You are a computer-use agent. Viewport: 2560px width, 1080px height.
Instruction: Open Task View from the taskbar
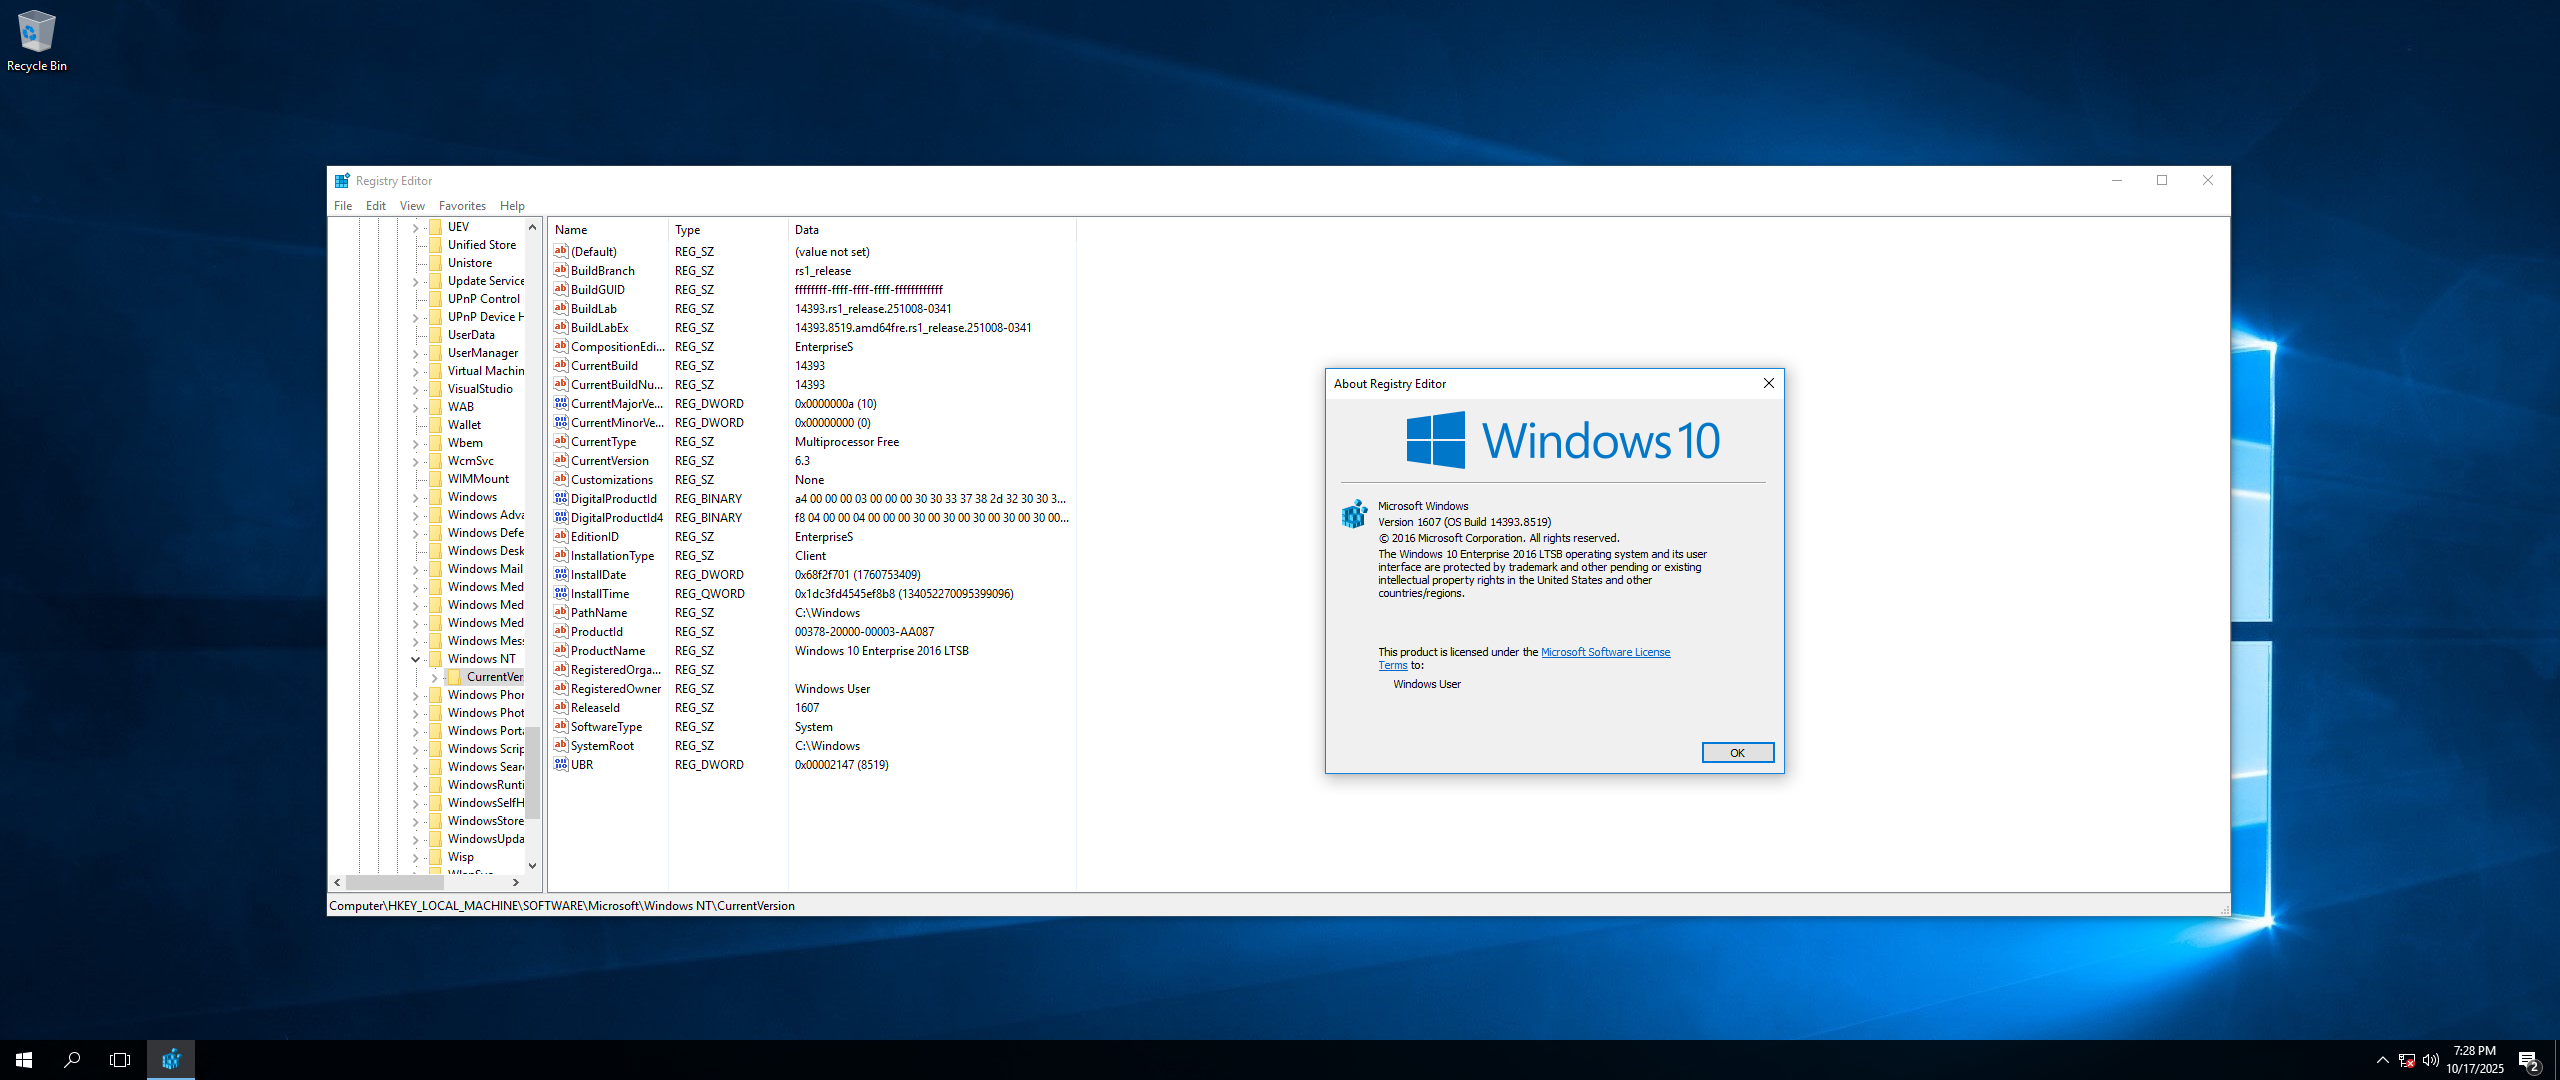pyautogui.click(x=120, y=1059)
